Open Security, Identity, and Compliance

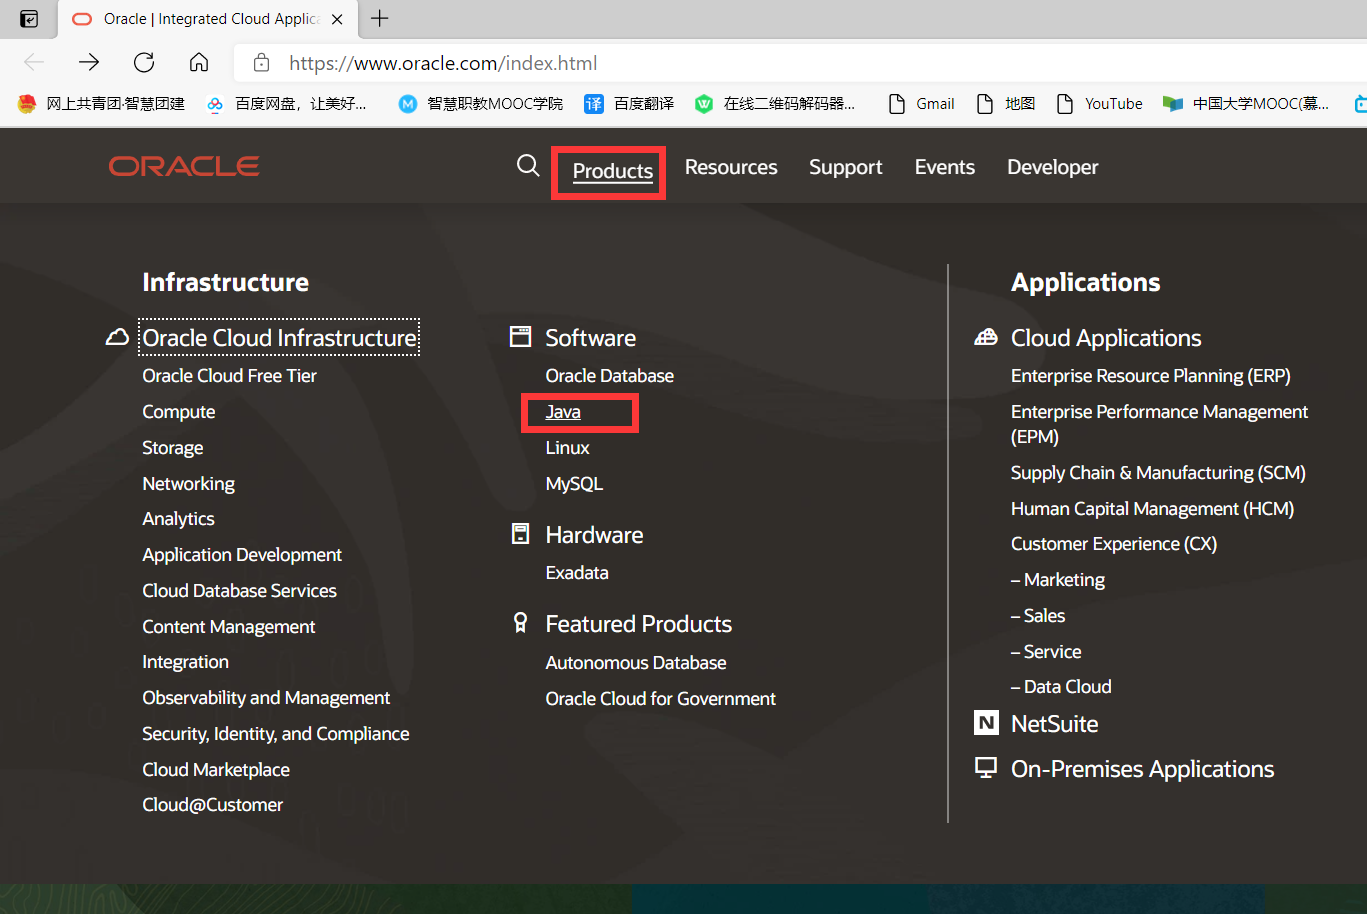(276, 734)
